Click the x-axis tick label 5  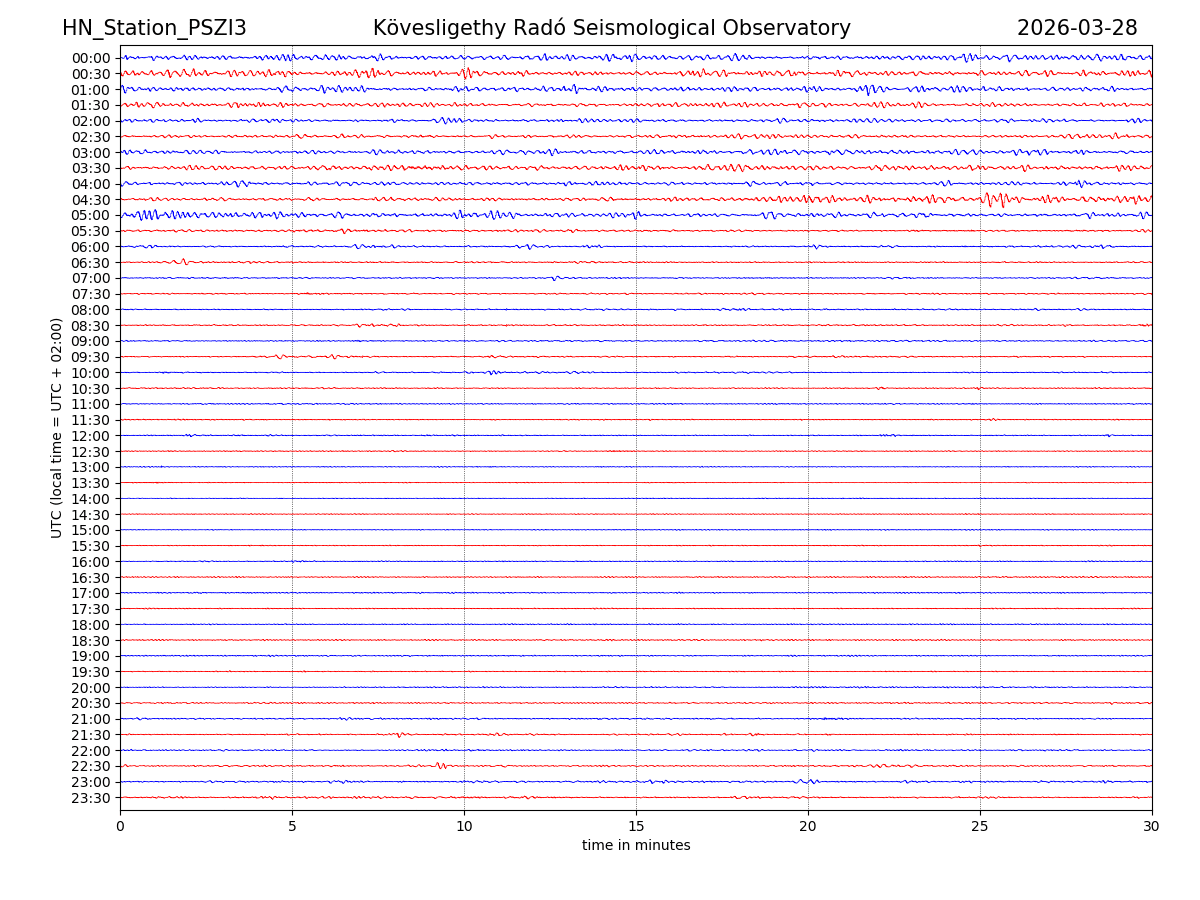click(292, 827)
